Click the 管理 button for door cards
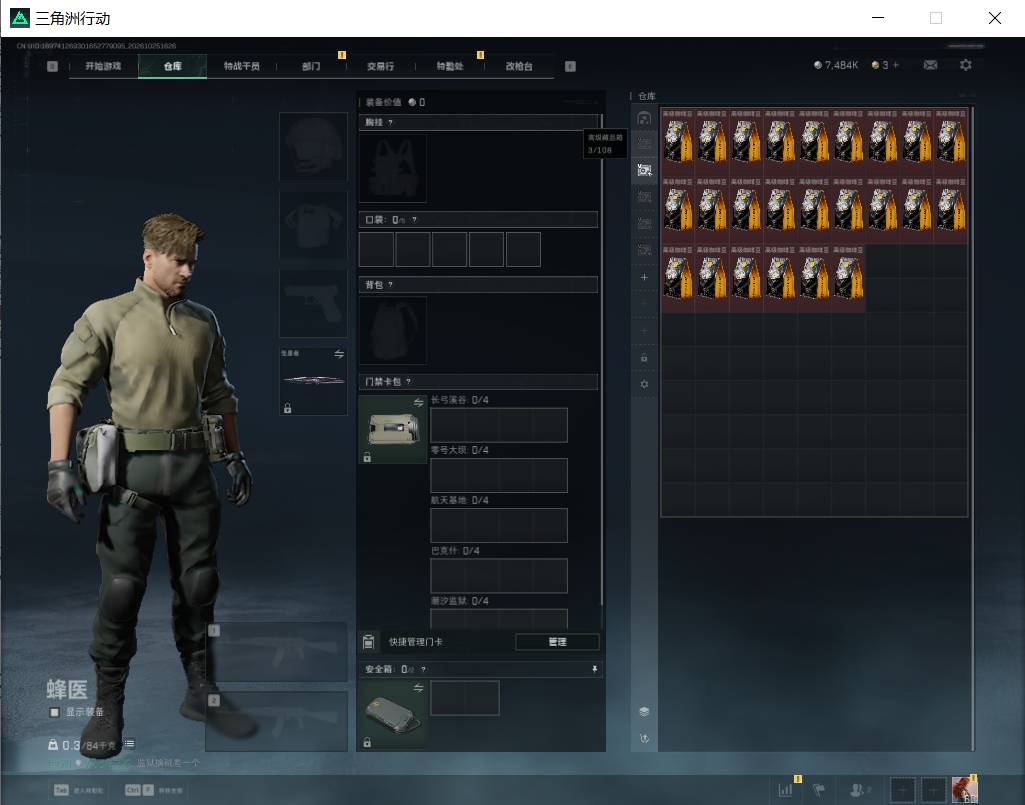 (557, 642)
